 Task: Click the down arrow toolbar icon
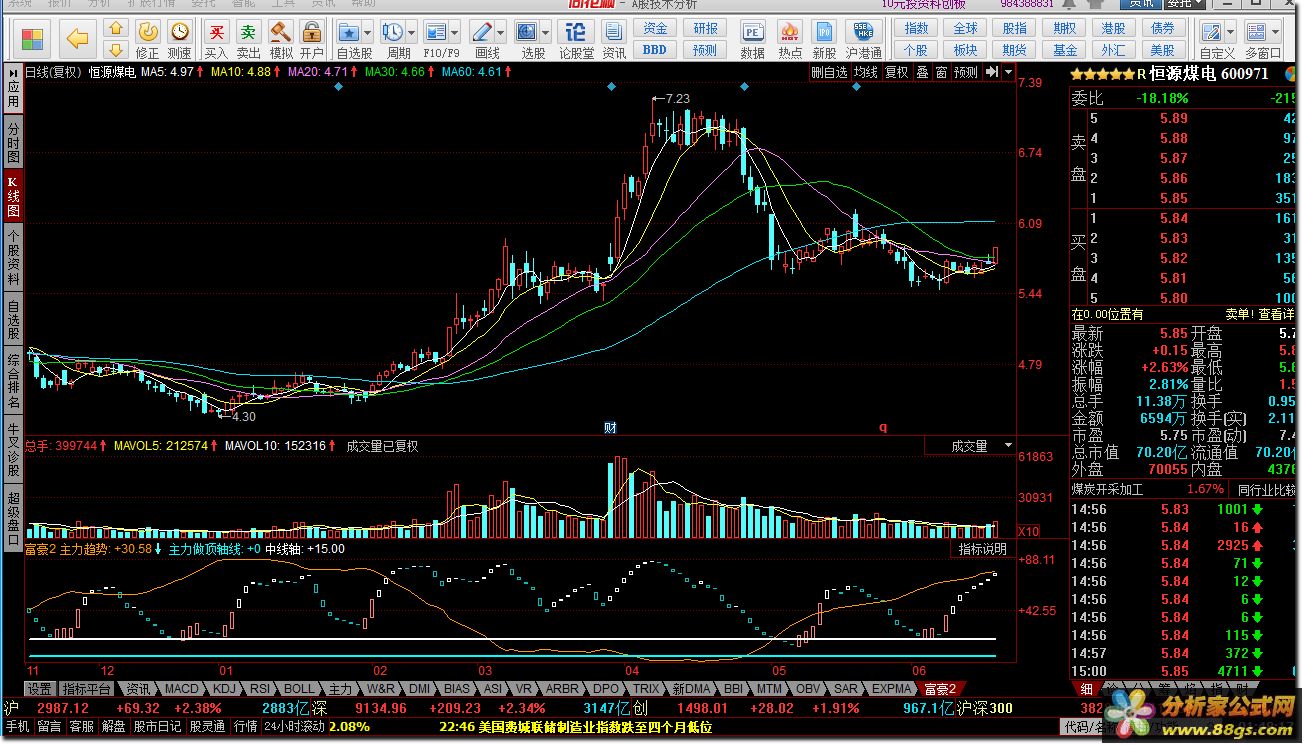tap(116, 49)
